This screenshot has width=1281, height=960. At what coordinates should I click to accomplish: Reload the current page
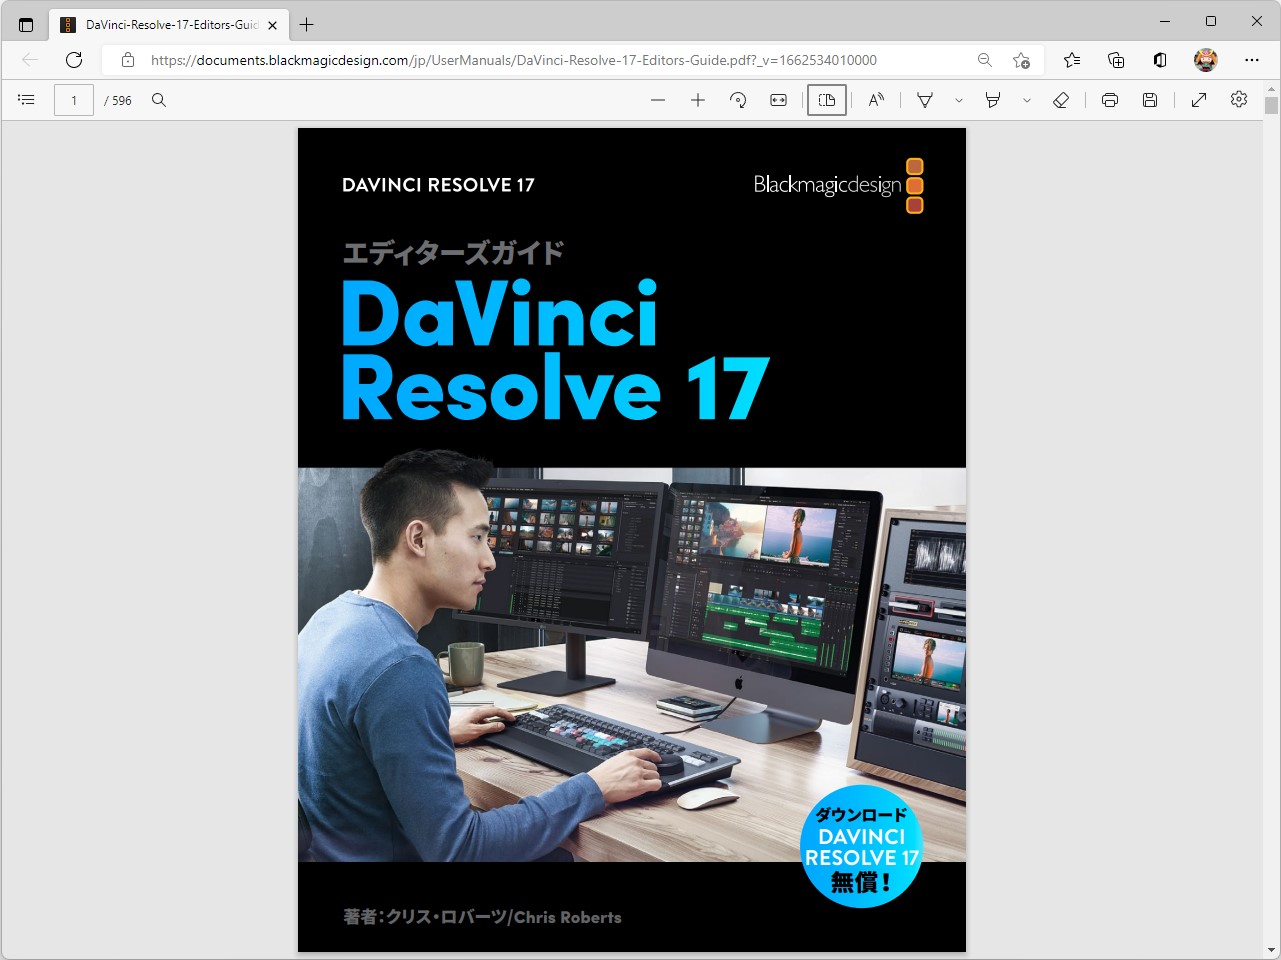[73, 60]
